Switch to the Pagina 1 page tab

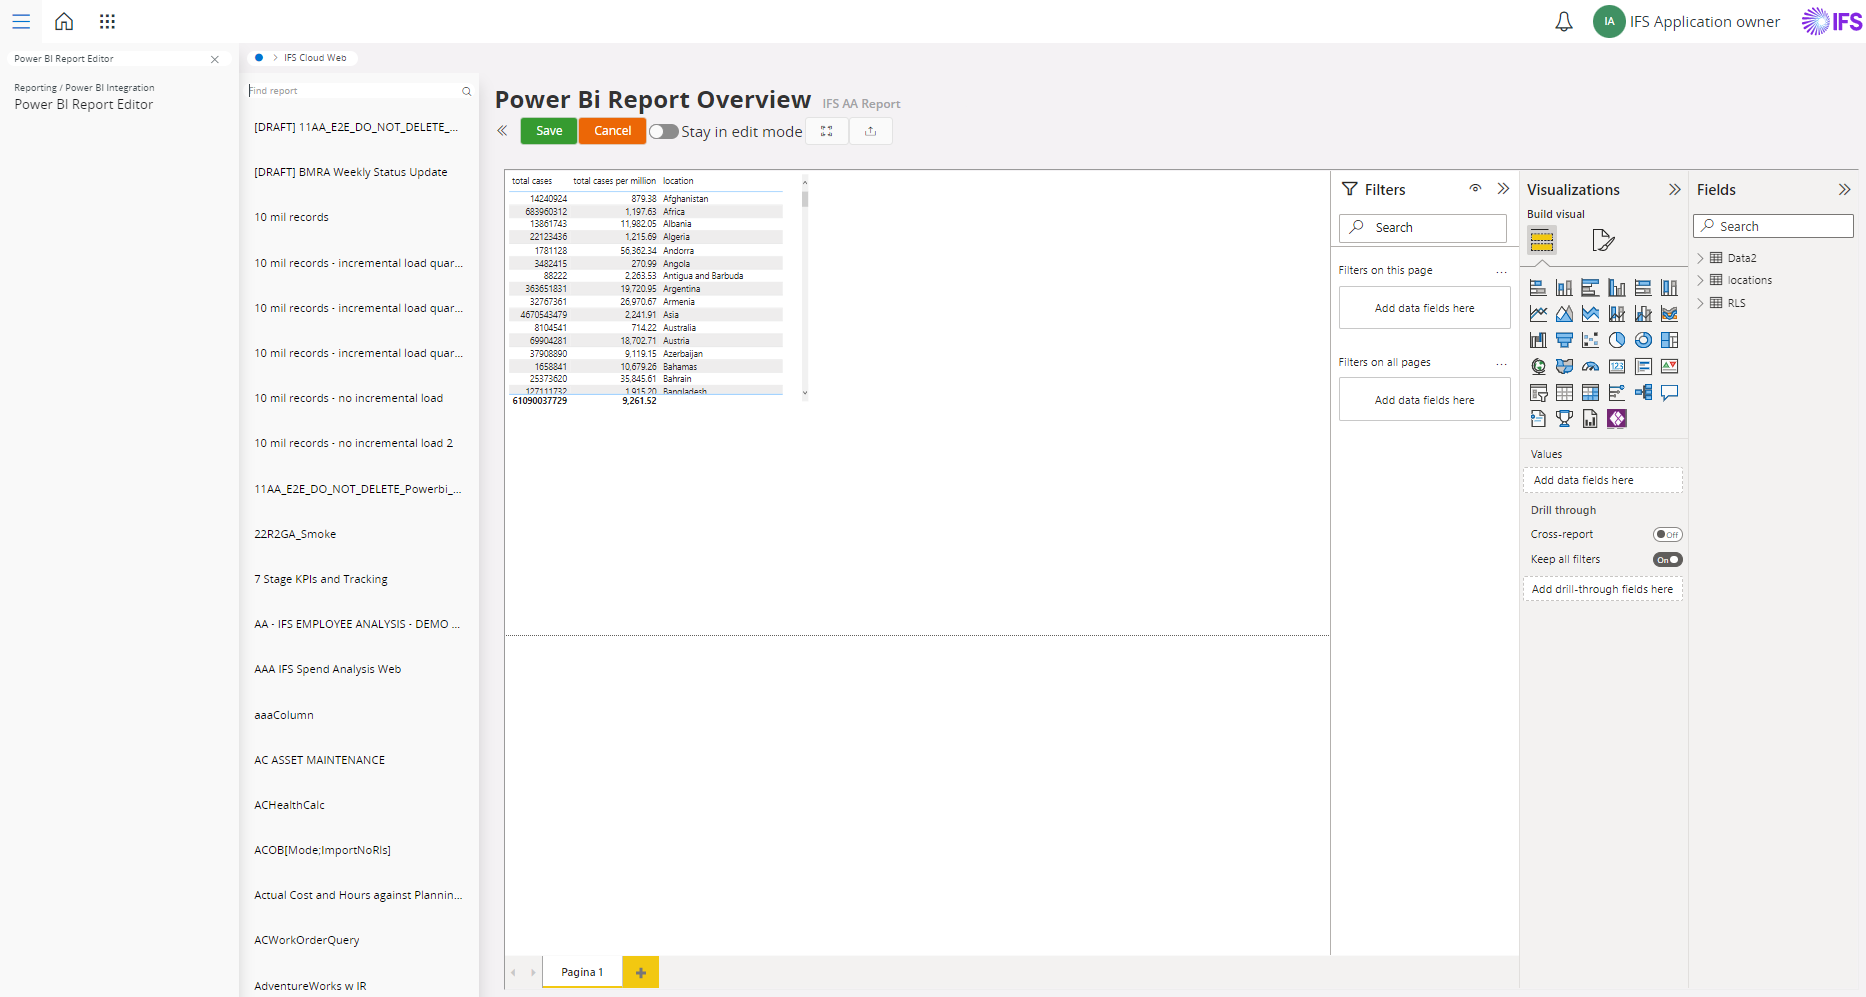(x=581, y=971)
